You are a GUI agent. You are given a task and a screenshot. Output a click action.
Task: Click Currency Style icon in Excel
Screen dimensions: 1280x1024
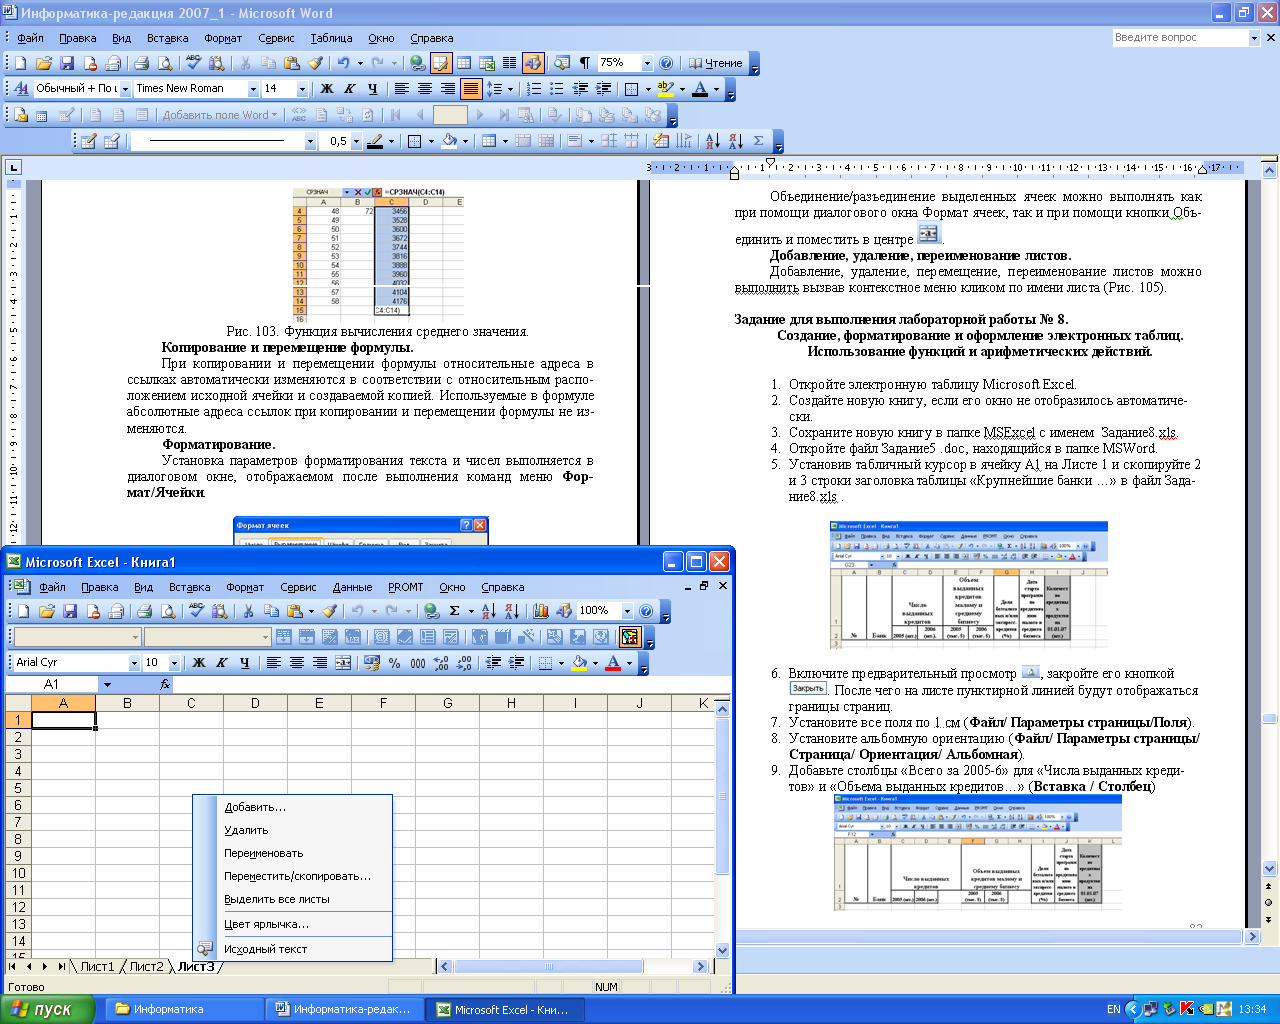coord(372,663)
